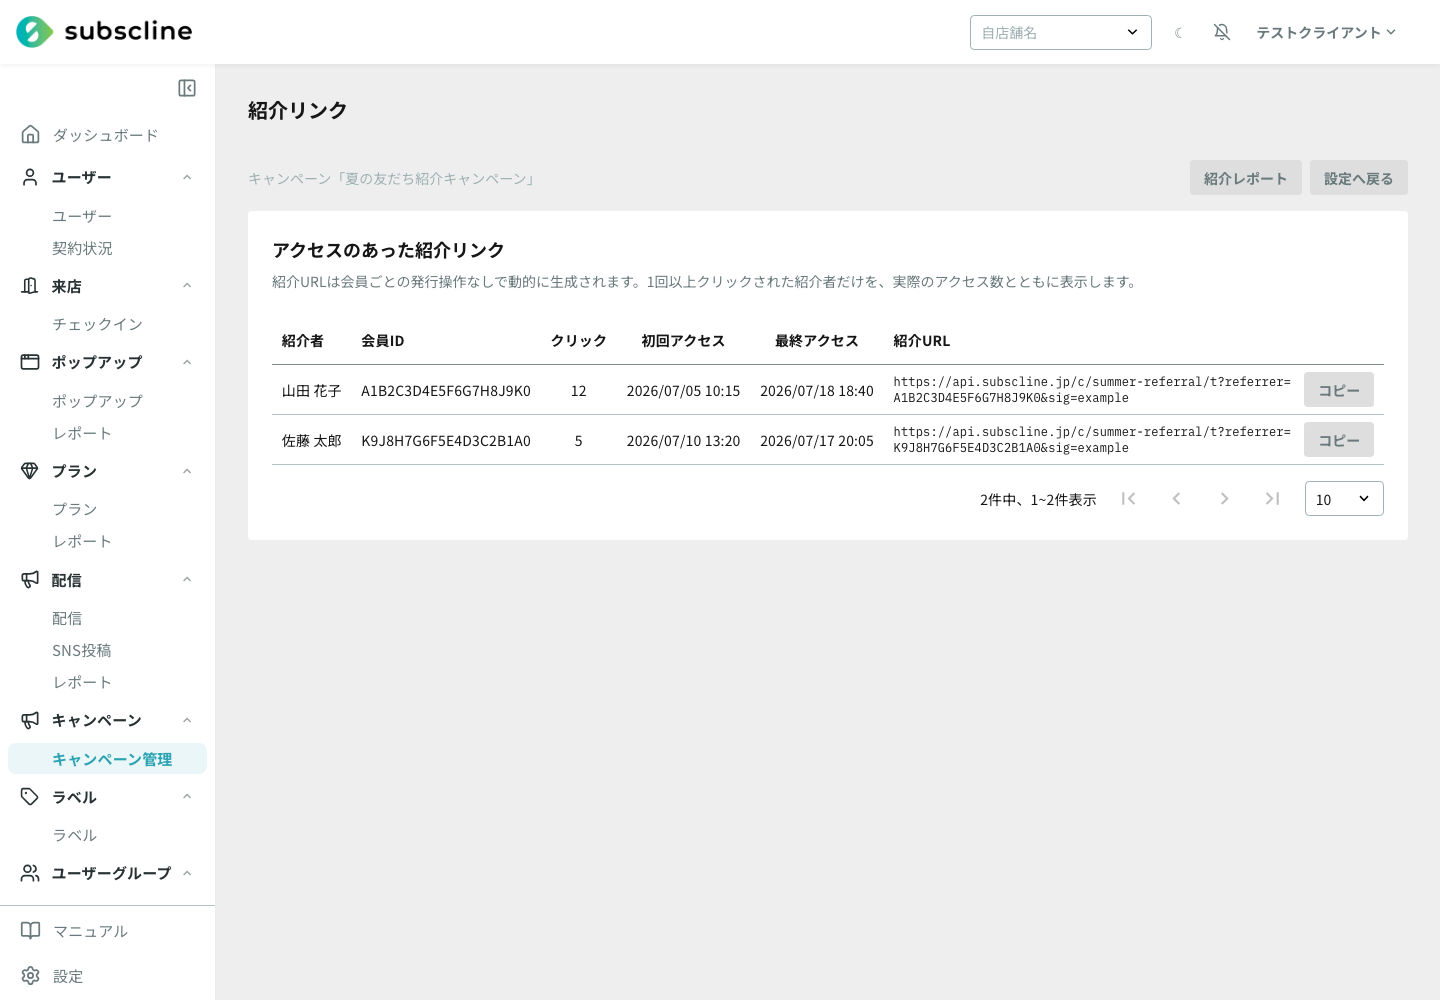Open 設定 at the sidebar bottom
The image size is (1440, 1000).
click(x=68, y=976)
